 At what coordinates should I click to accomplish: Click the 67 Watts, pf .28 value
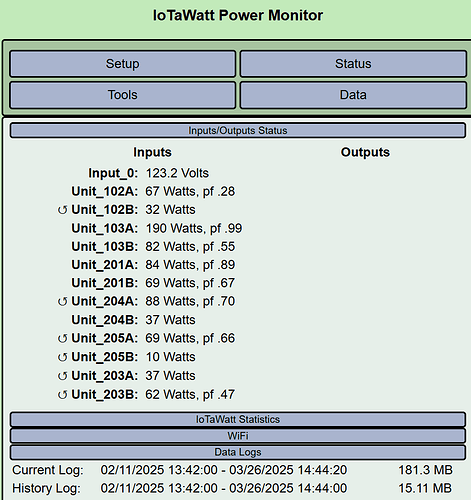click(190, 192)
